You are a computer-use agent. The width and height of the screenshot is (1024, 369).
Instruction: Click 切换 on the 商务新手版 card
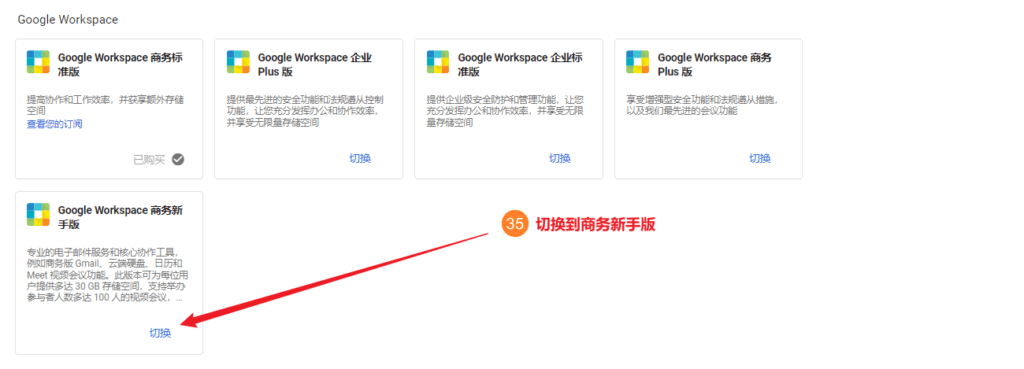click(x=160, y=333)
